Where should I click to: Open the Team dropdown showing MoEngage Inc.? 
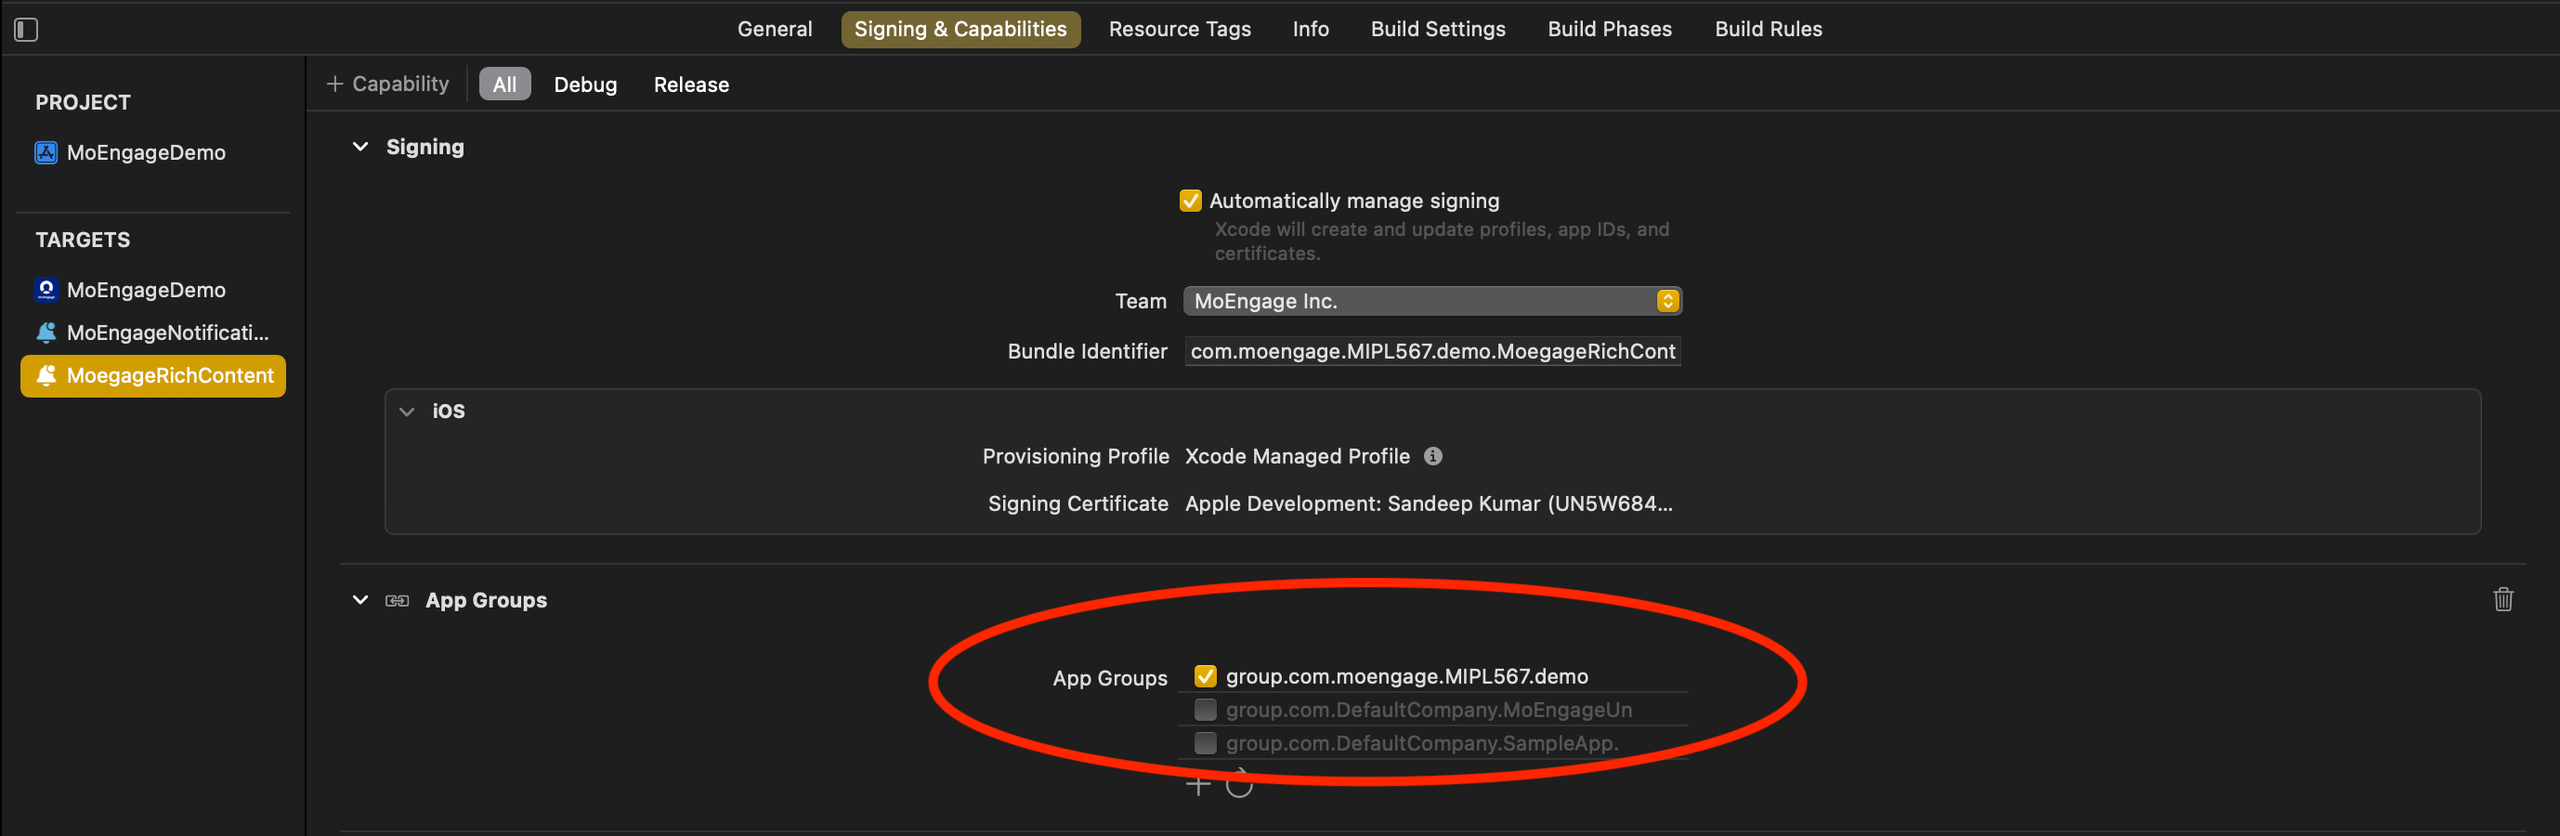pos(1432,301)
